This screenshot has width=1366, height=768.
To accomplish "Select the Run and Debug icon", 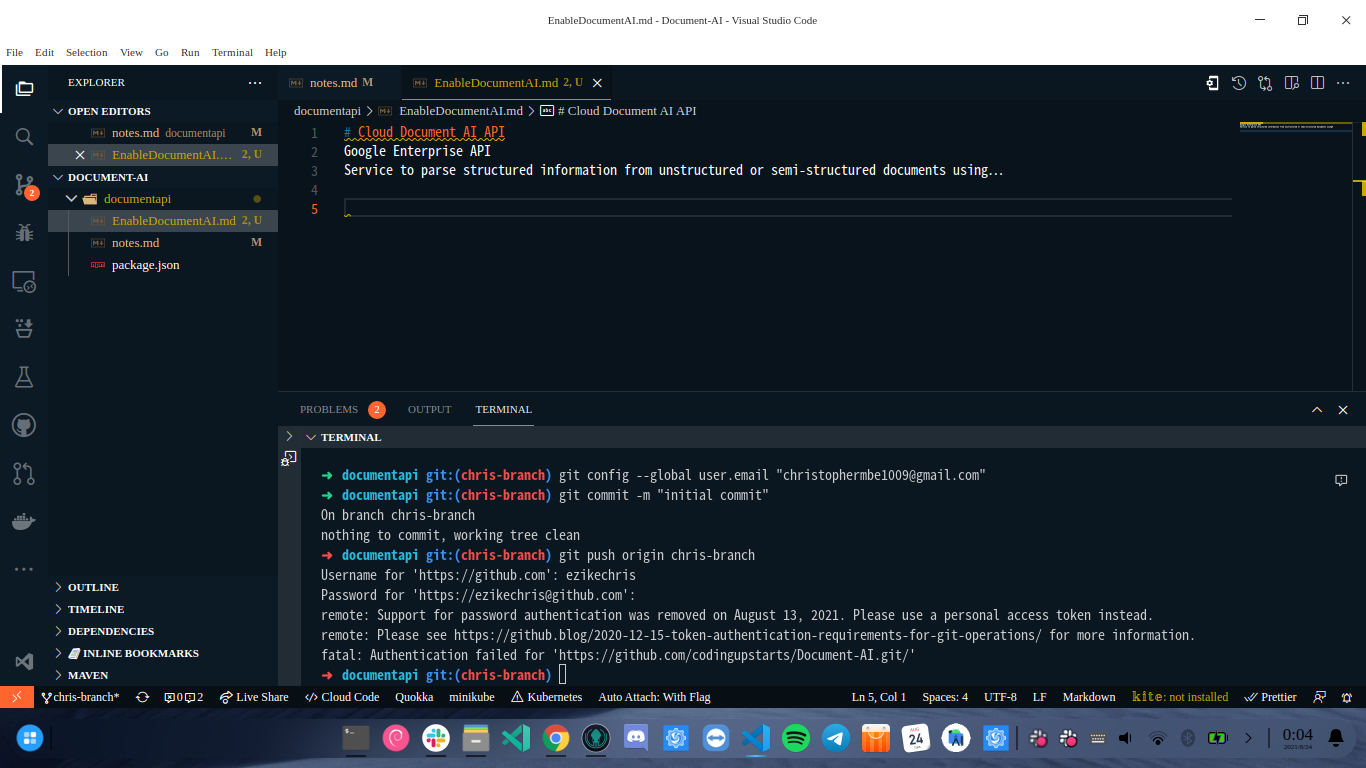I will point(24,233).
